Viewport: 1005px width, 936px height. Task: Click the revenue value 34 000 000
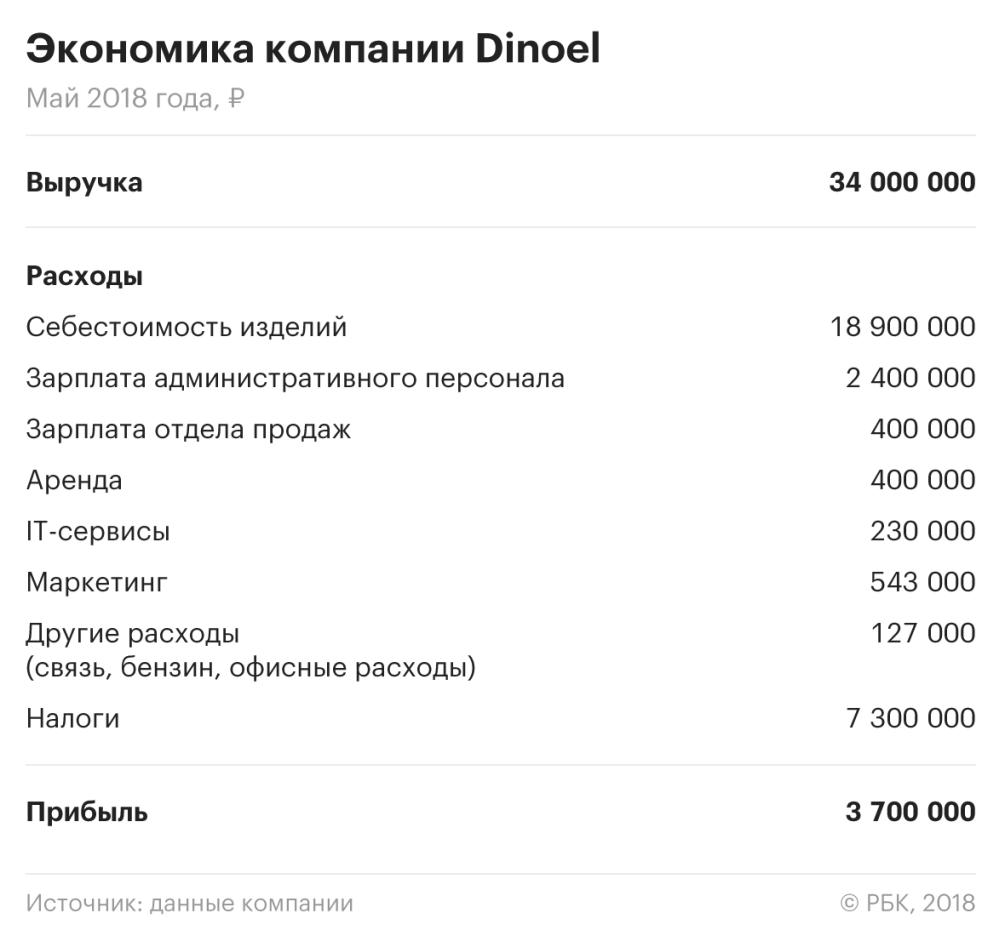(901, 182)
